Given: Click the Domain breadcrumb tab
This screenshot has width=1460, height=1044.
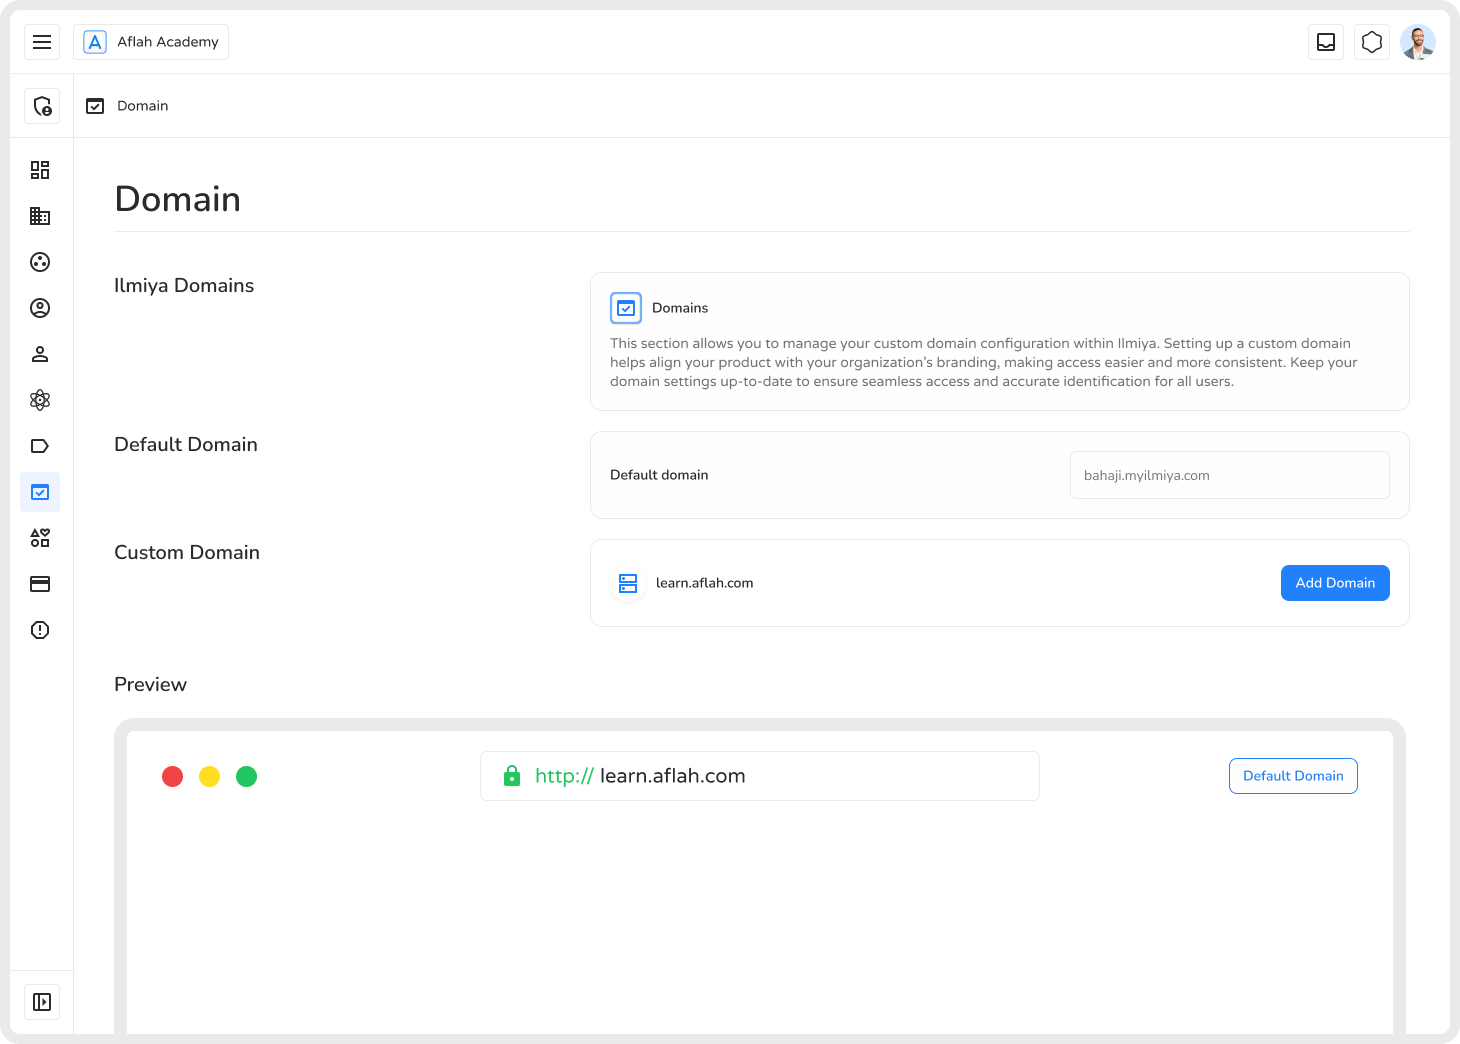Looking at the screenshot, I should (128, 106).
